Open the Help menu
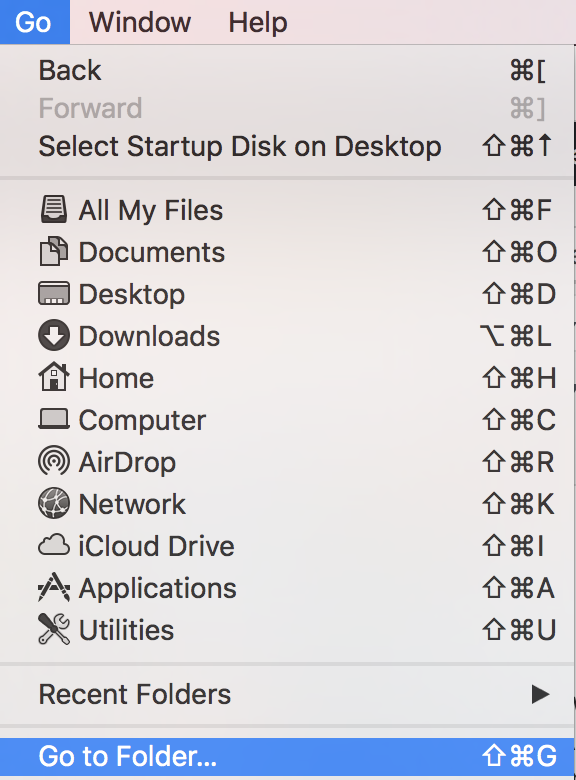This screenshot has width=576, height=780. pyautogui.click(x=258, y=22)
